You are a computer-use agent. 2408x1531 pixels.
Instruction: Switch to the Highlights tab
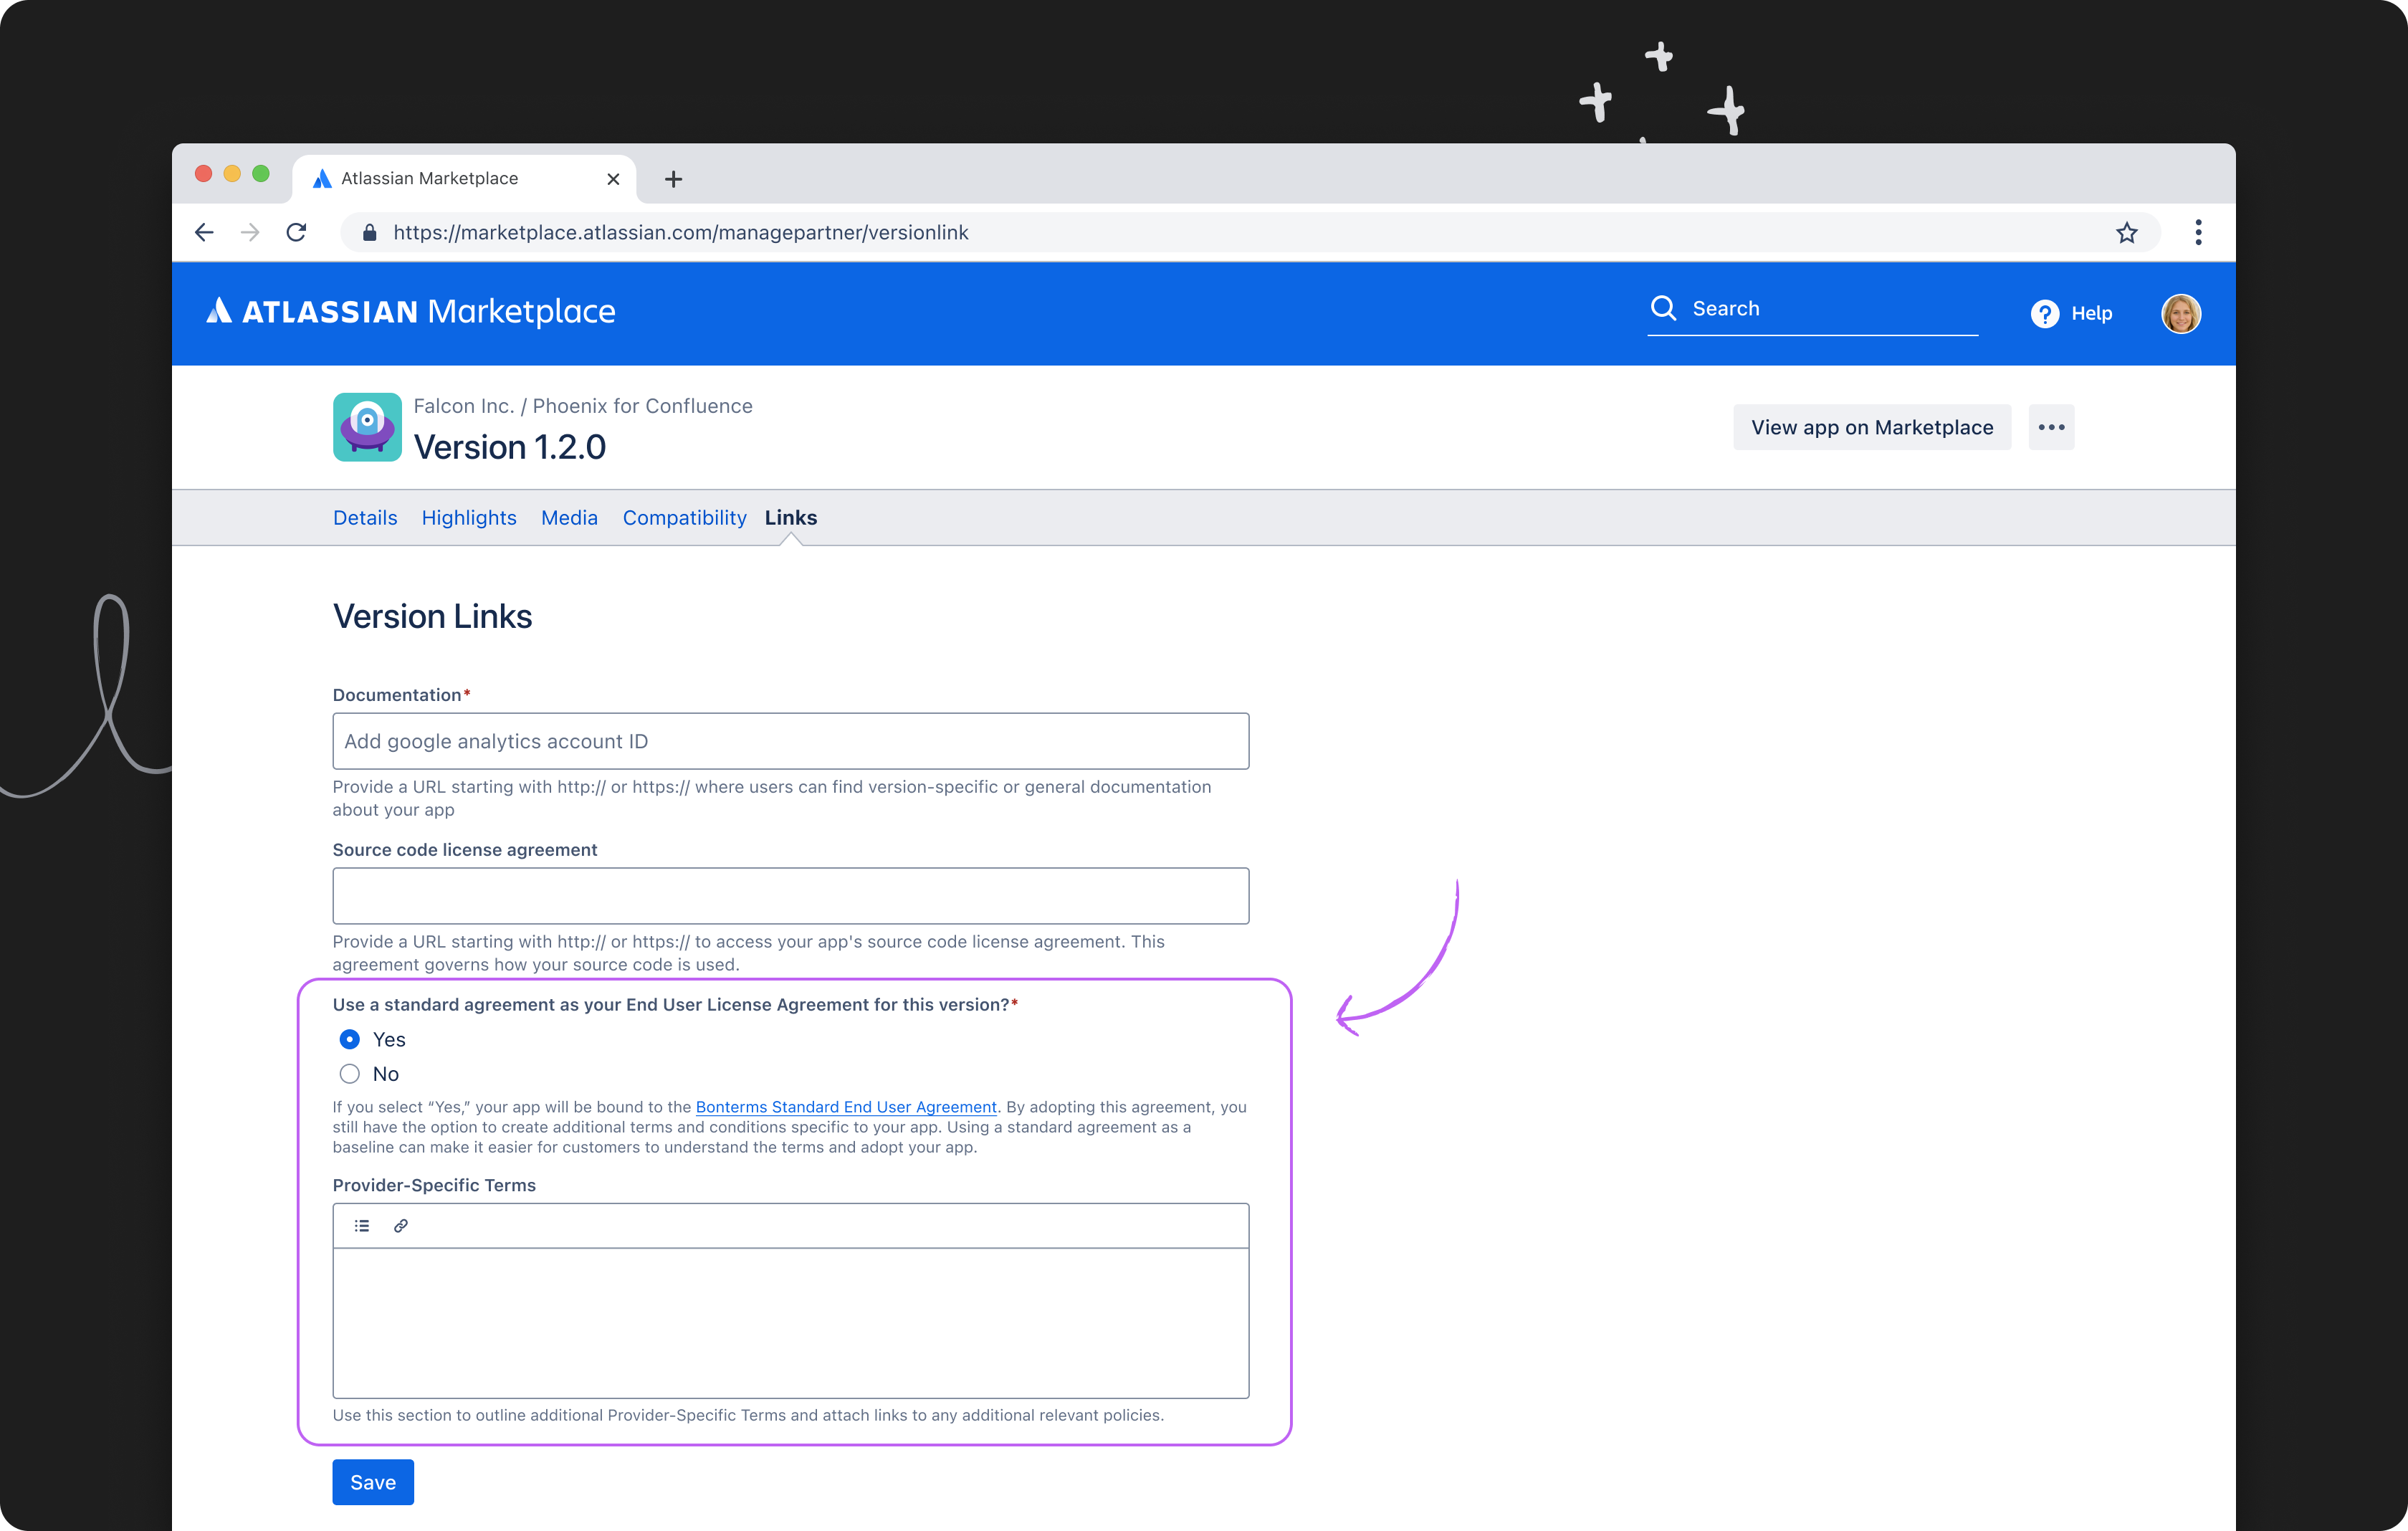tap(469, 517)
